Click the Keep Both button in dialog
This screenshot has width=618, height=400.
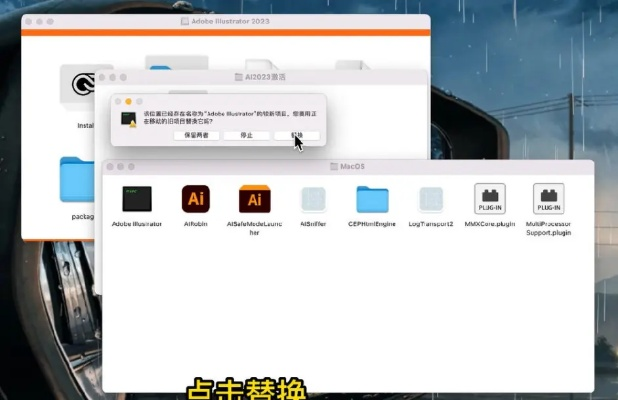coord(196,135)
